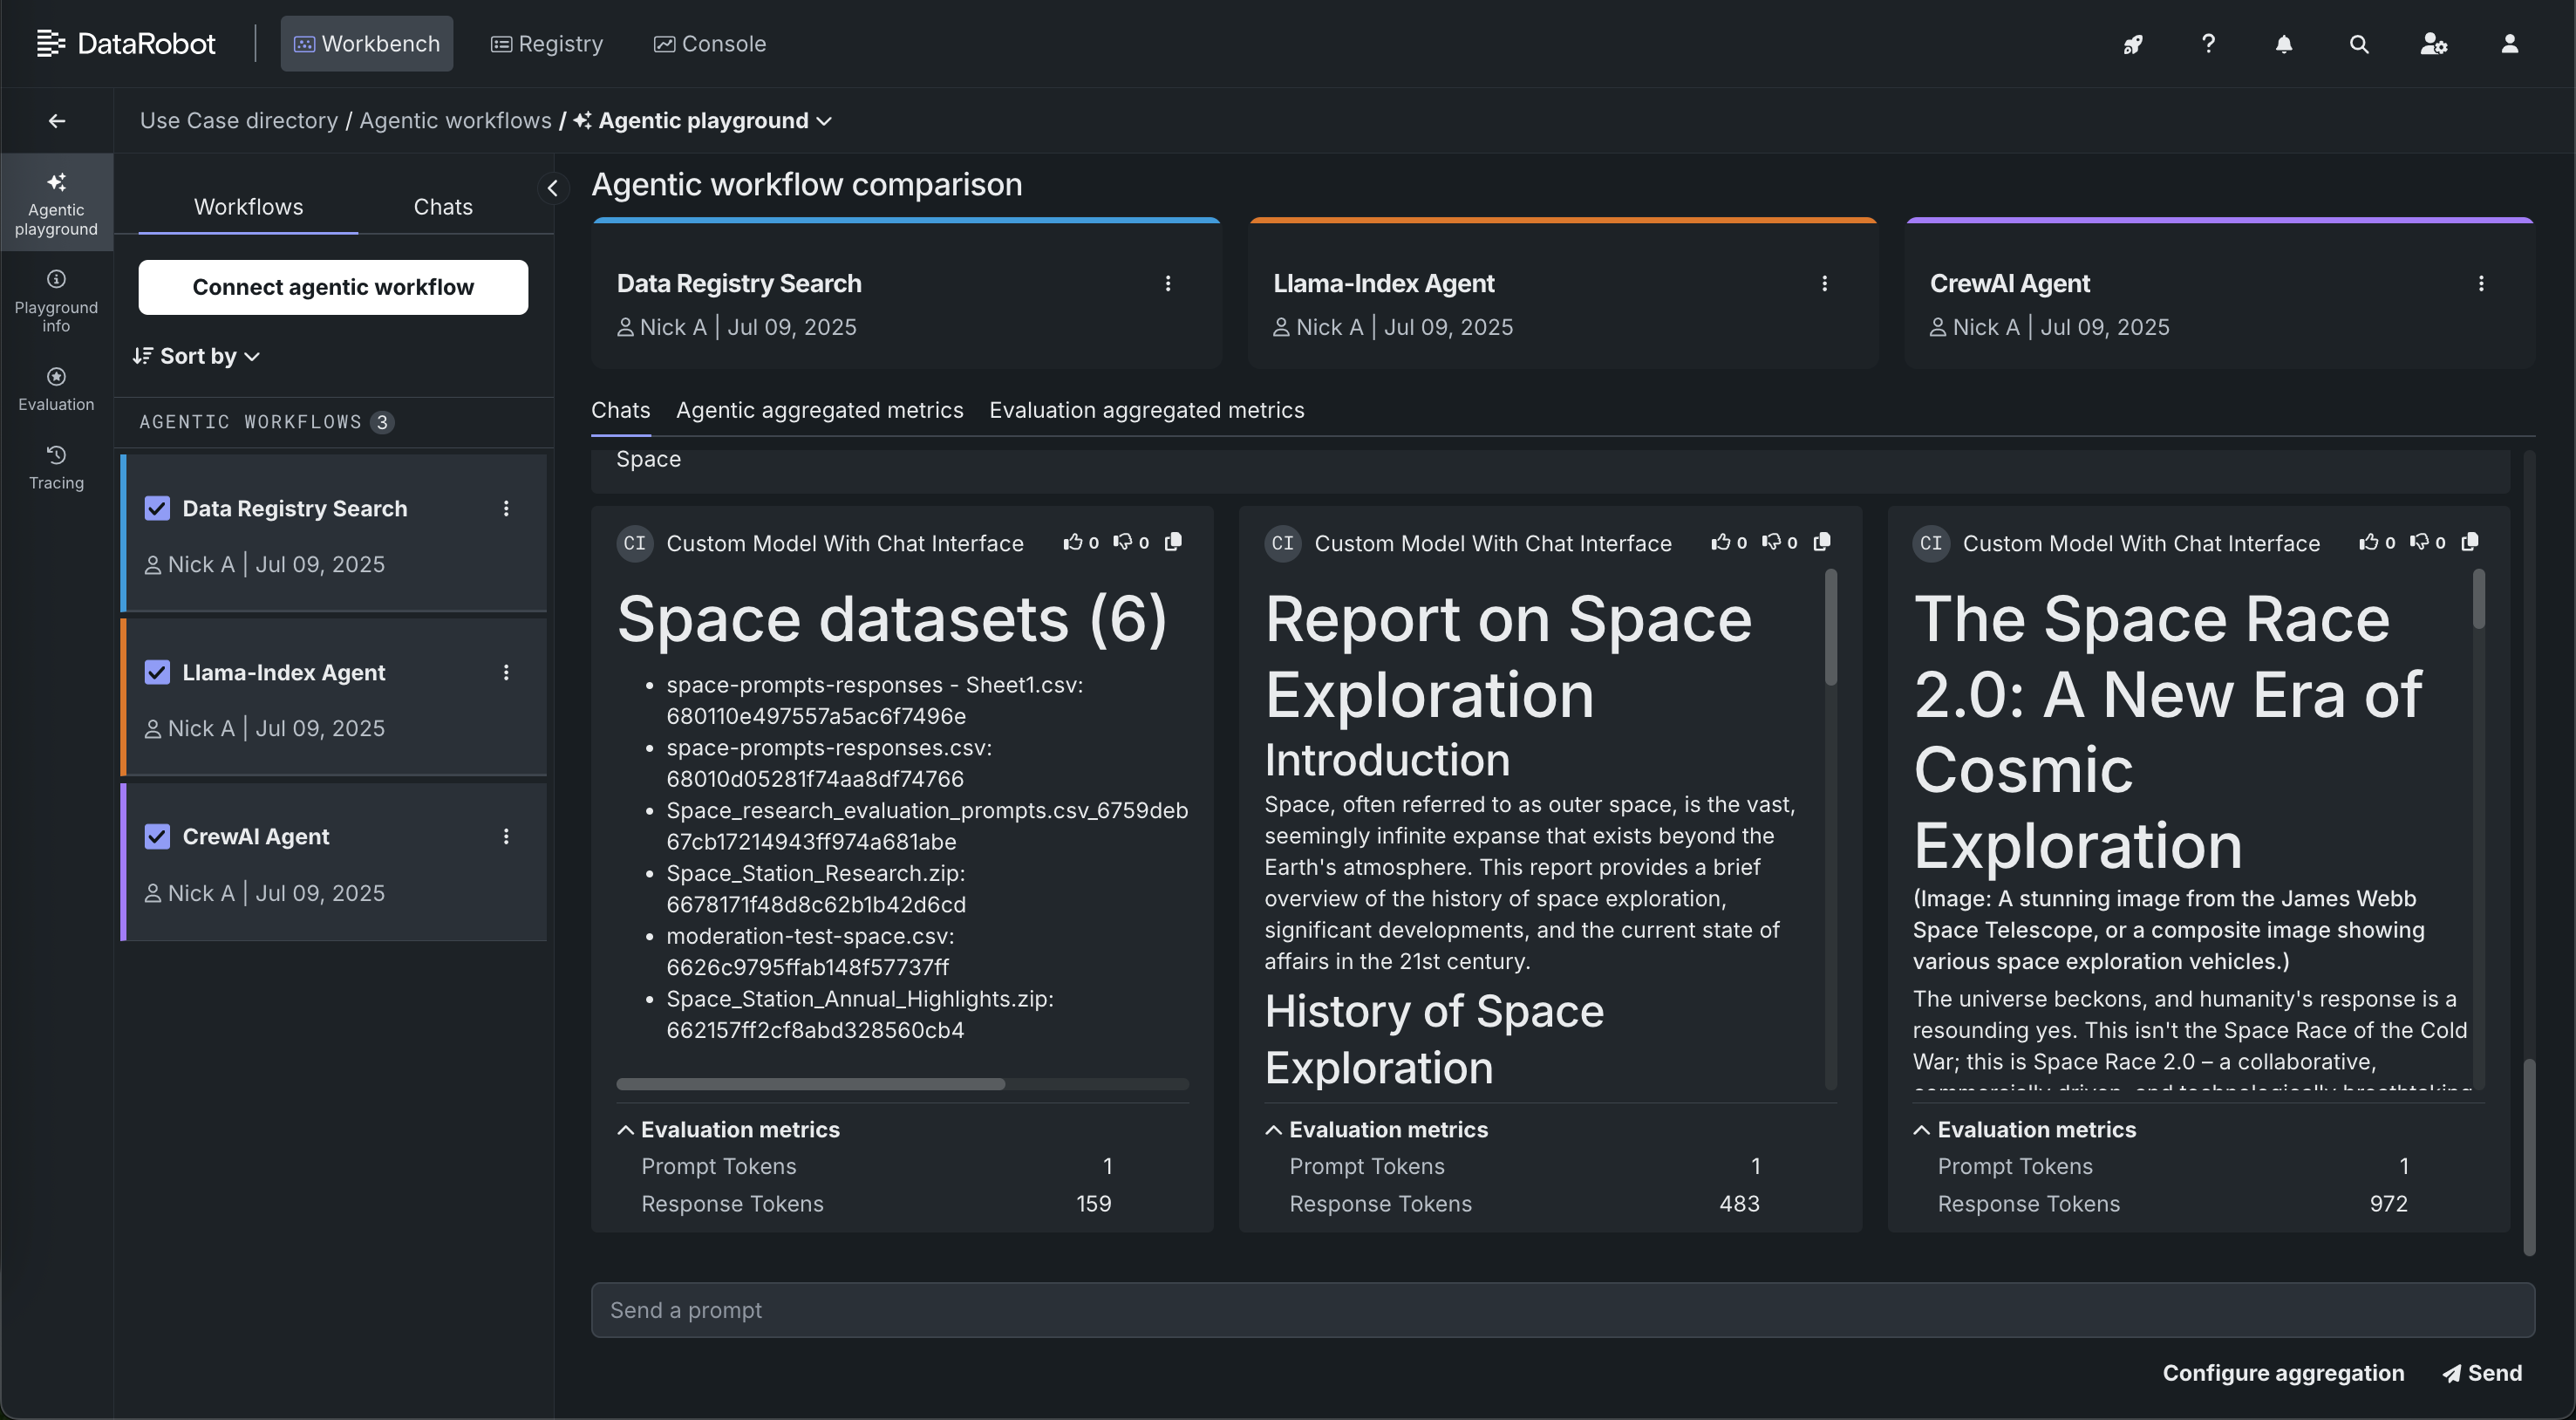Uncheck the Data Registry Search workflow
2576x1420 pixels.
point(157,508)
